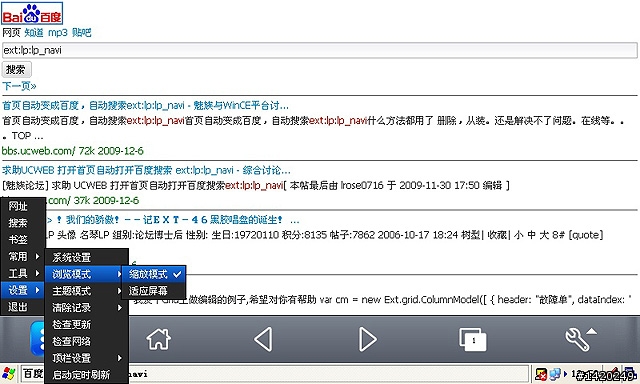Viewport: 640px width, 384px height.
Task: Click the blue app icon in bottom toolbar
Action: click(38, 339)
